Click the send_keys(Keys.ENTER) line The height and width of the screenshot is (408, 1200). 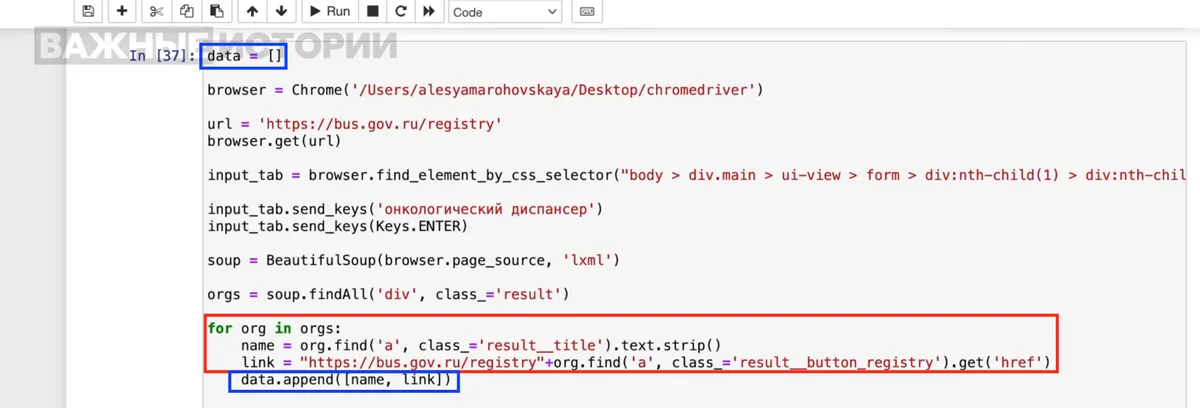pyautogui.click(x=337, y=226)
